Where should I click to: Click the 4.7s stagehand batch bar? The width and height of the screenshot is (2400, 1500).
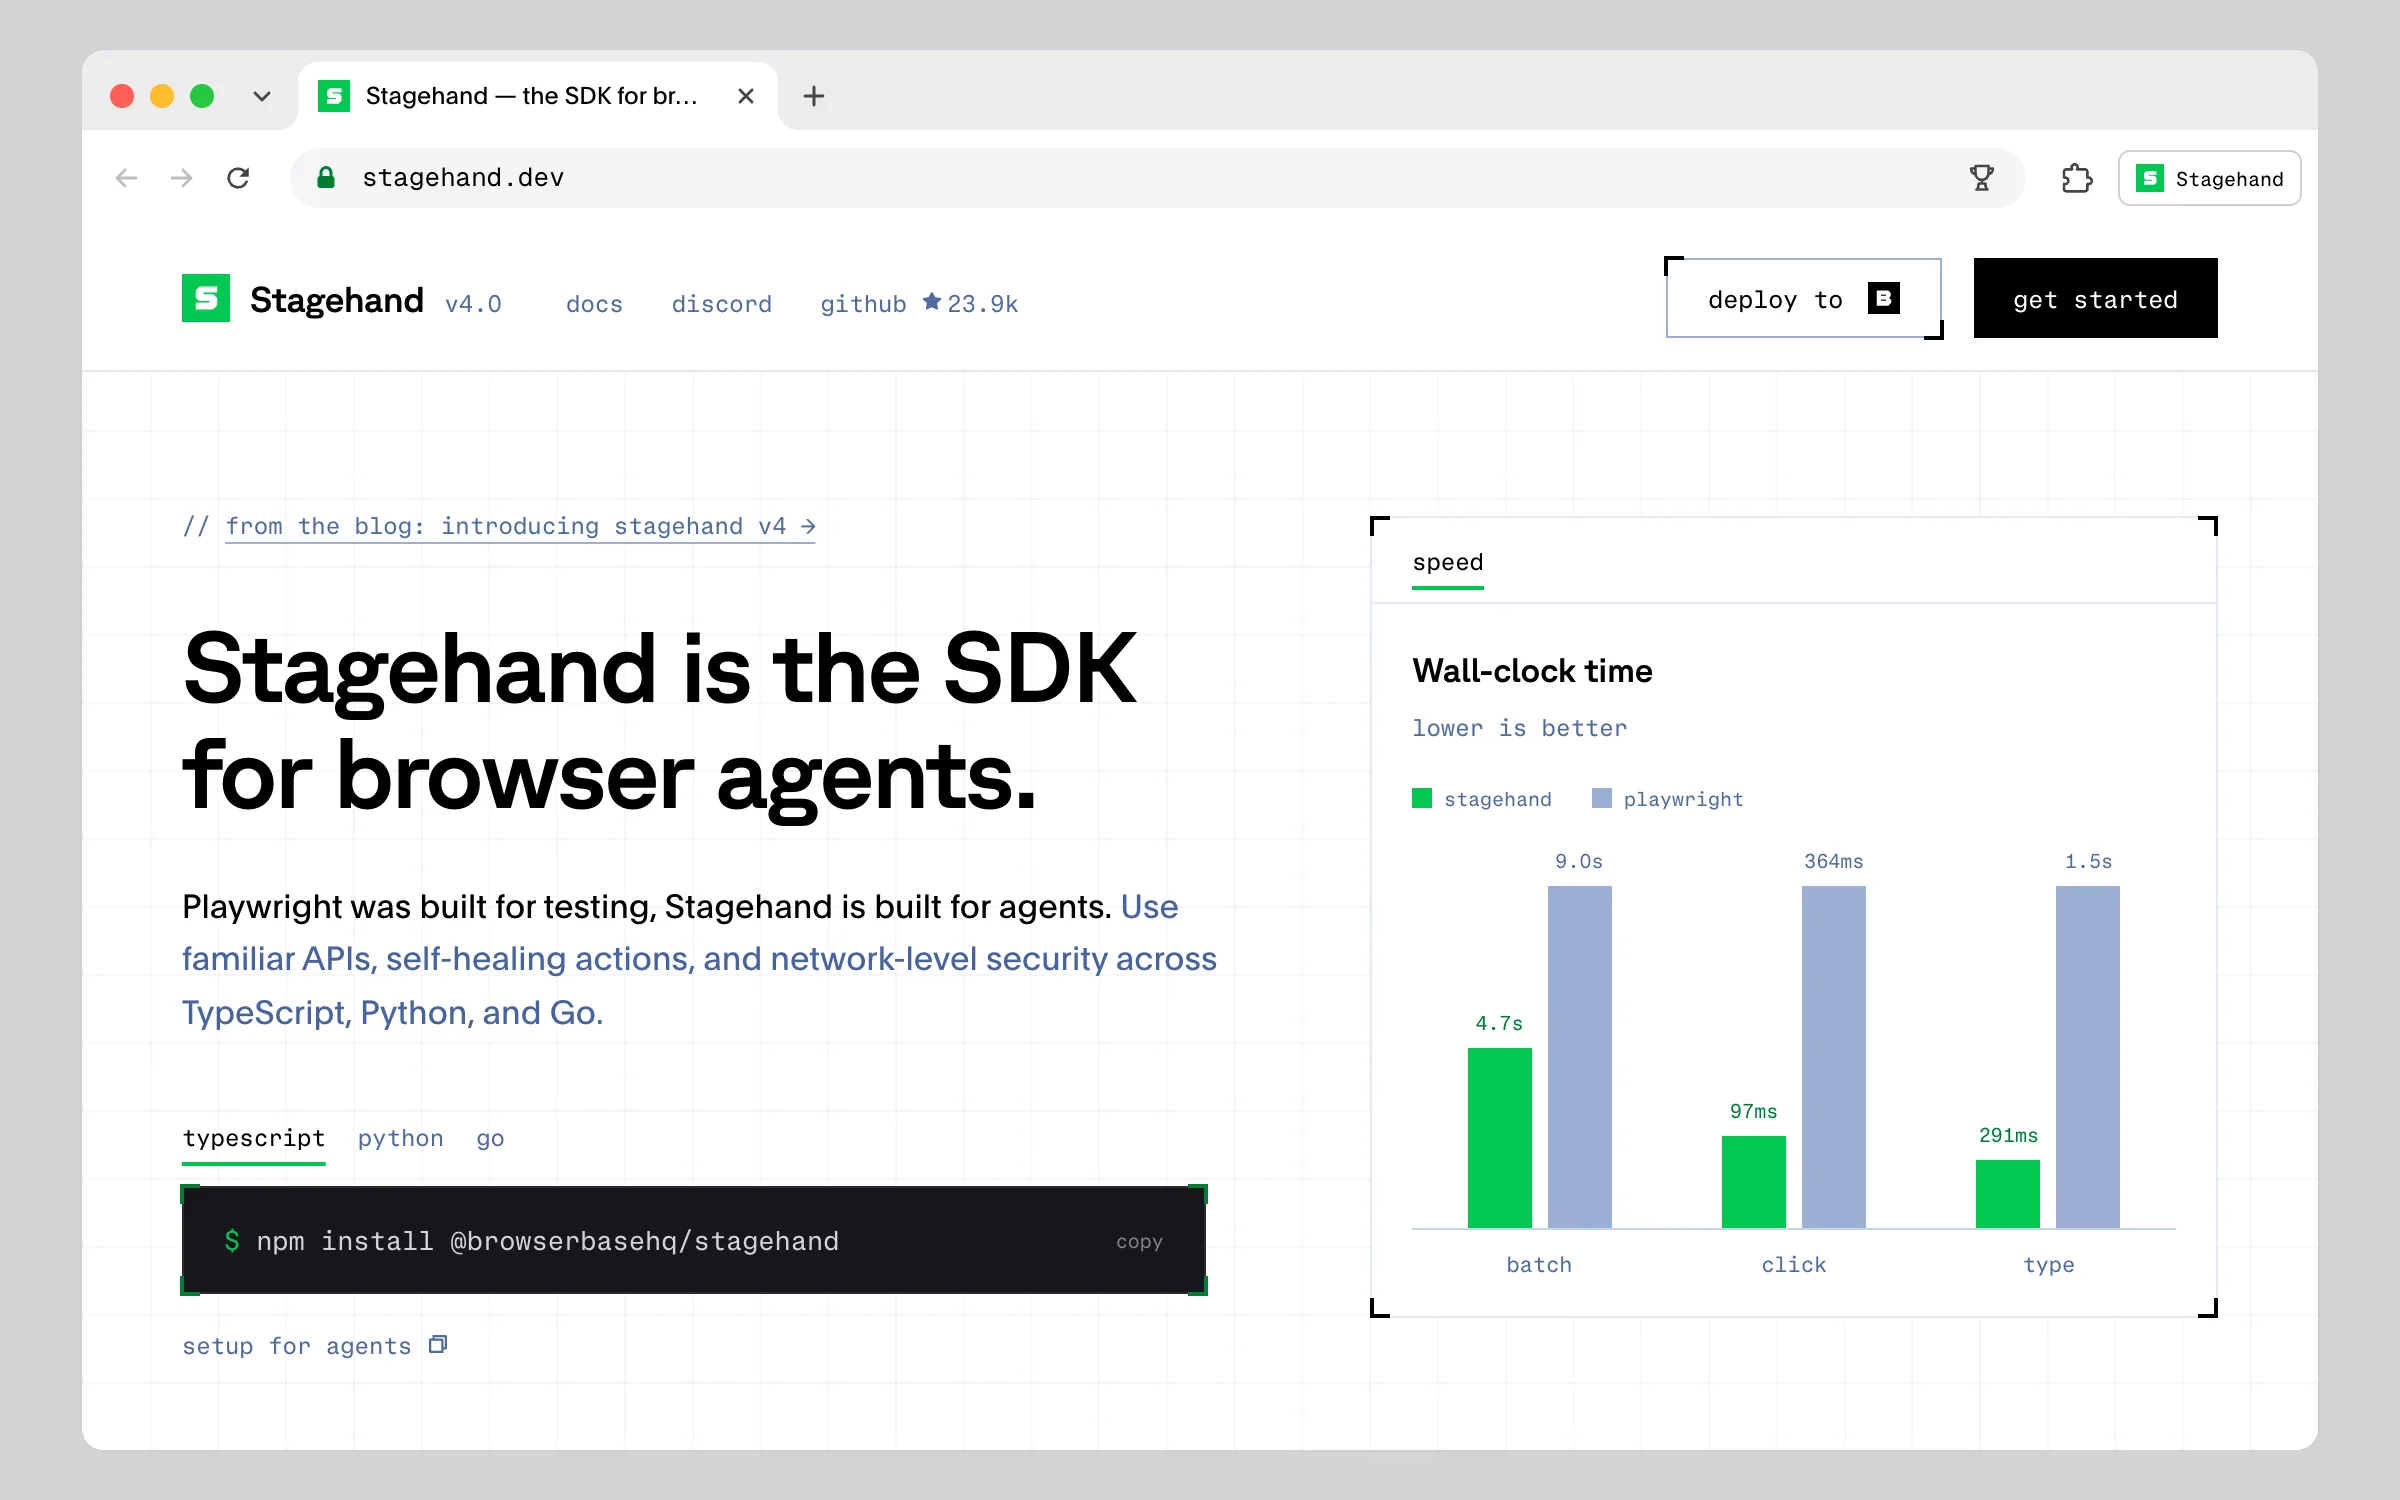[1499, 1138]
